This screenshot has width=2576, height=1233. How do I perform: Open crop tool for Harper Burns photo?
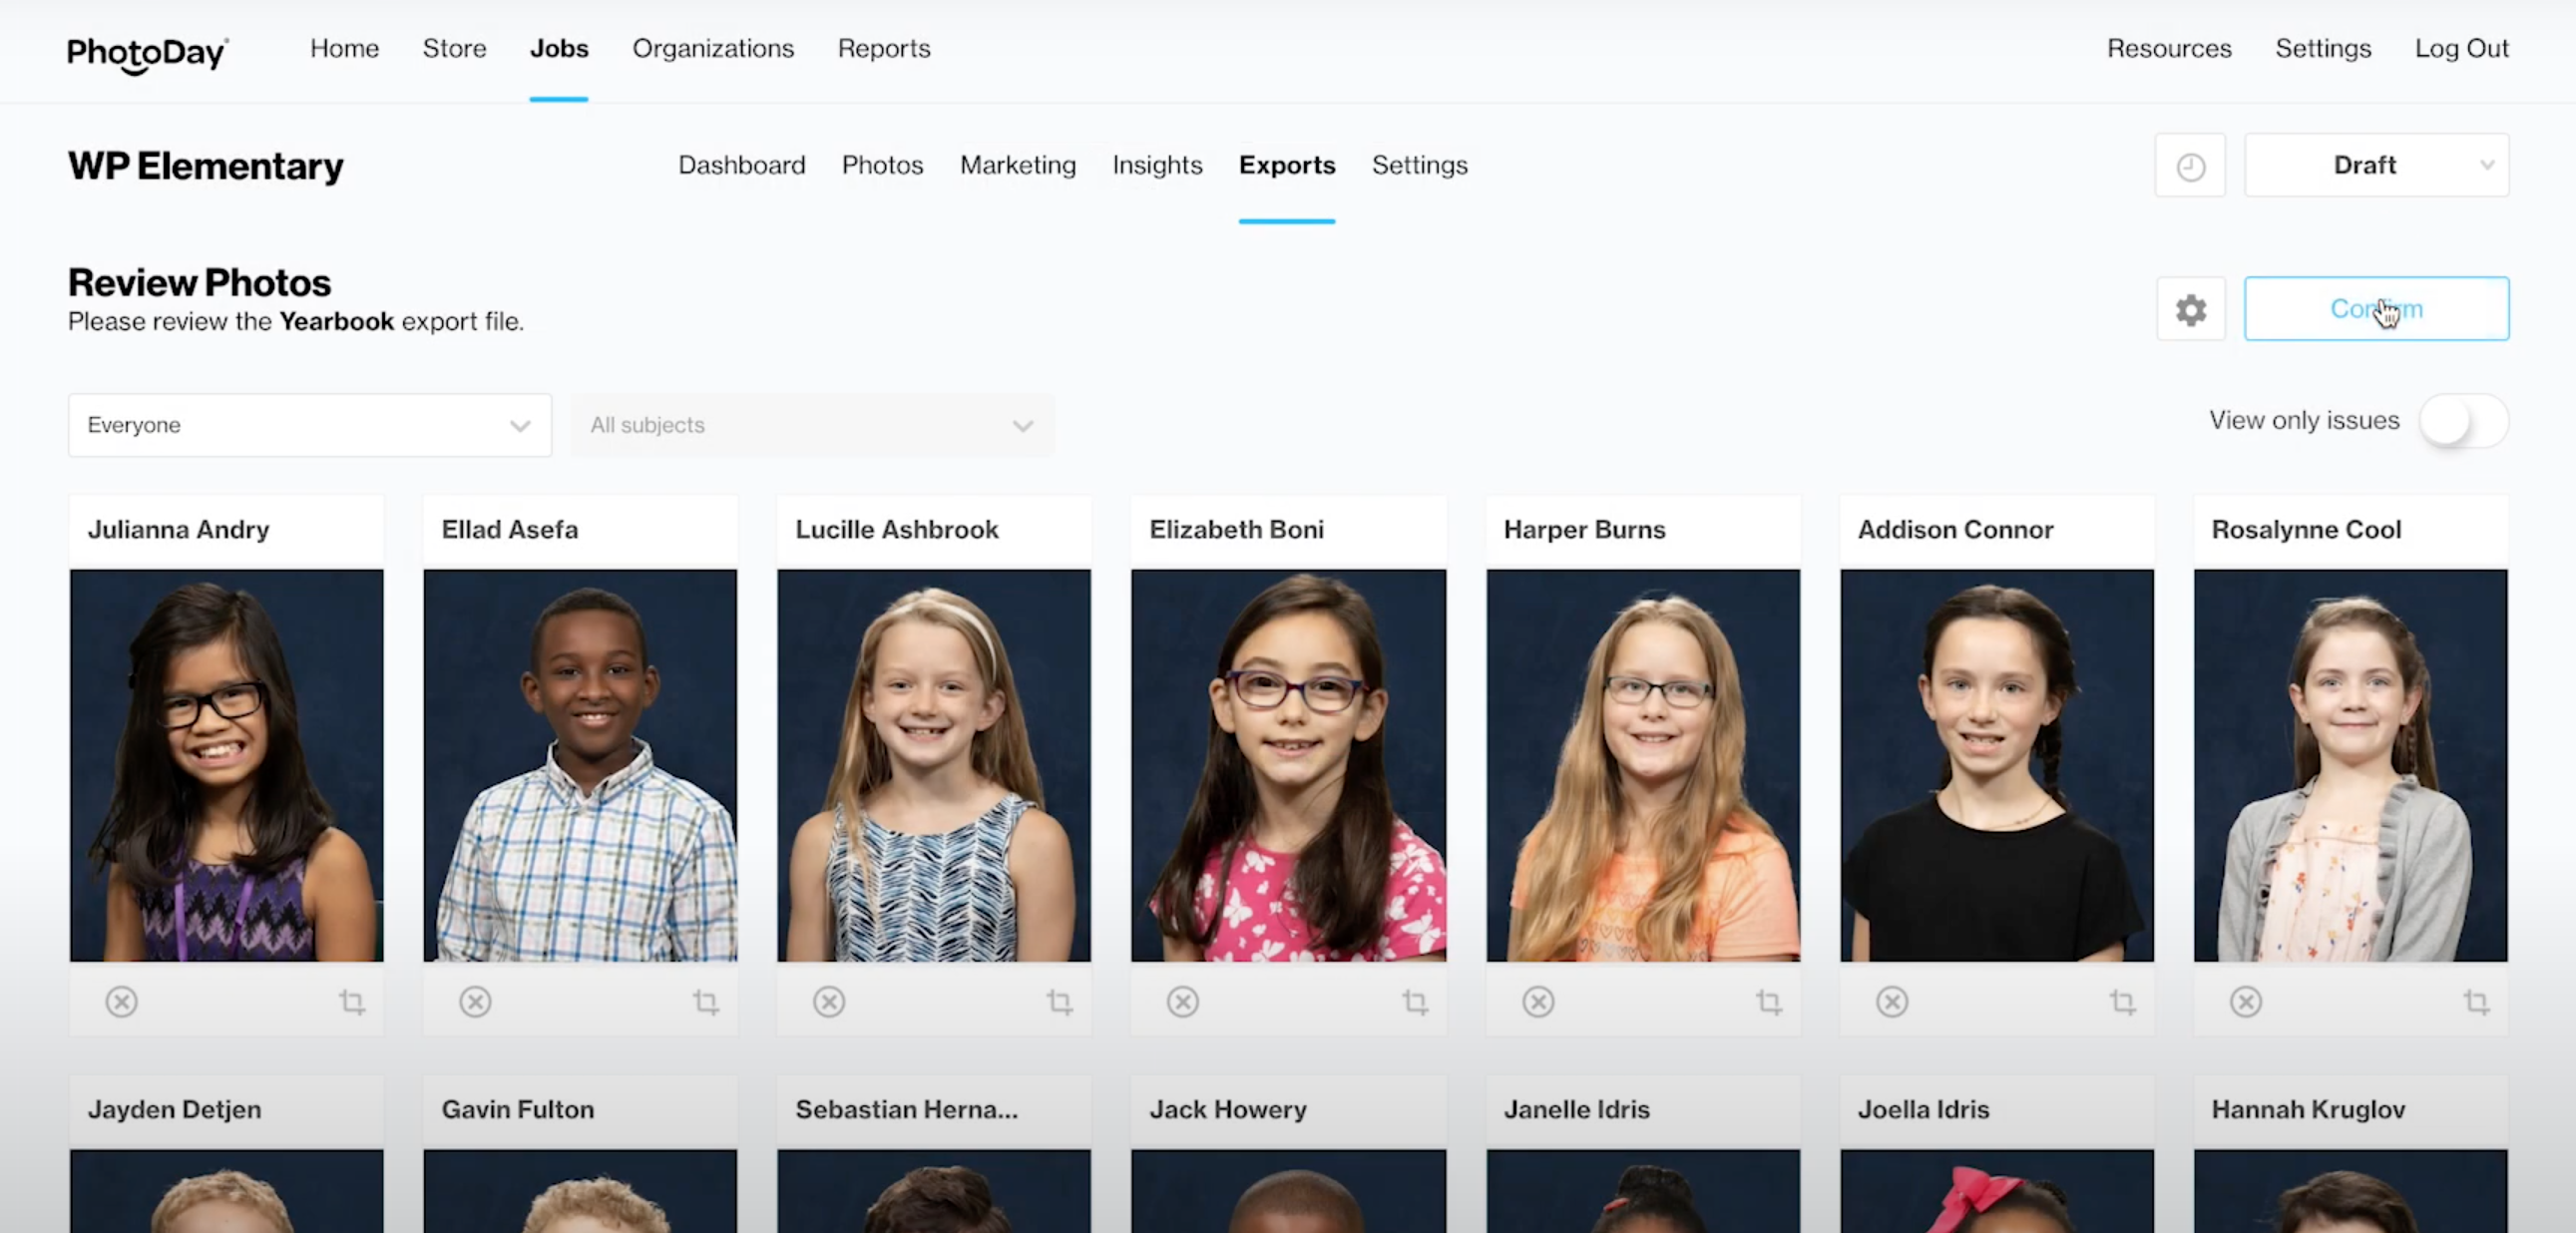(x=1769, y=1001)
